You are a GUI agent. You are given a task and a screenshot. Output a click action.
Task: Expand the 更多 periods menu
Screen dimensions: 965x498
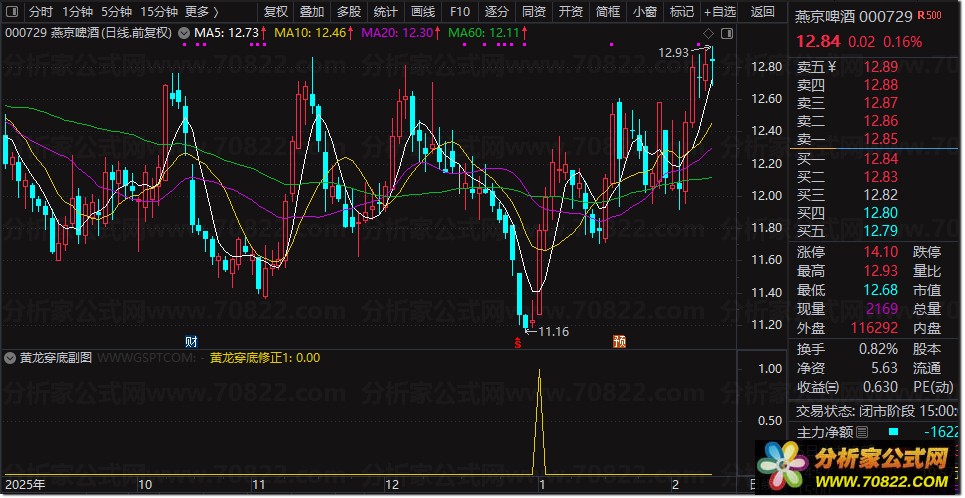(x=202, y=12)
